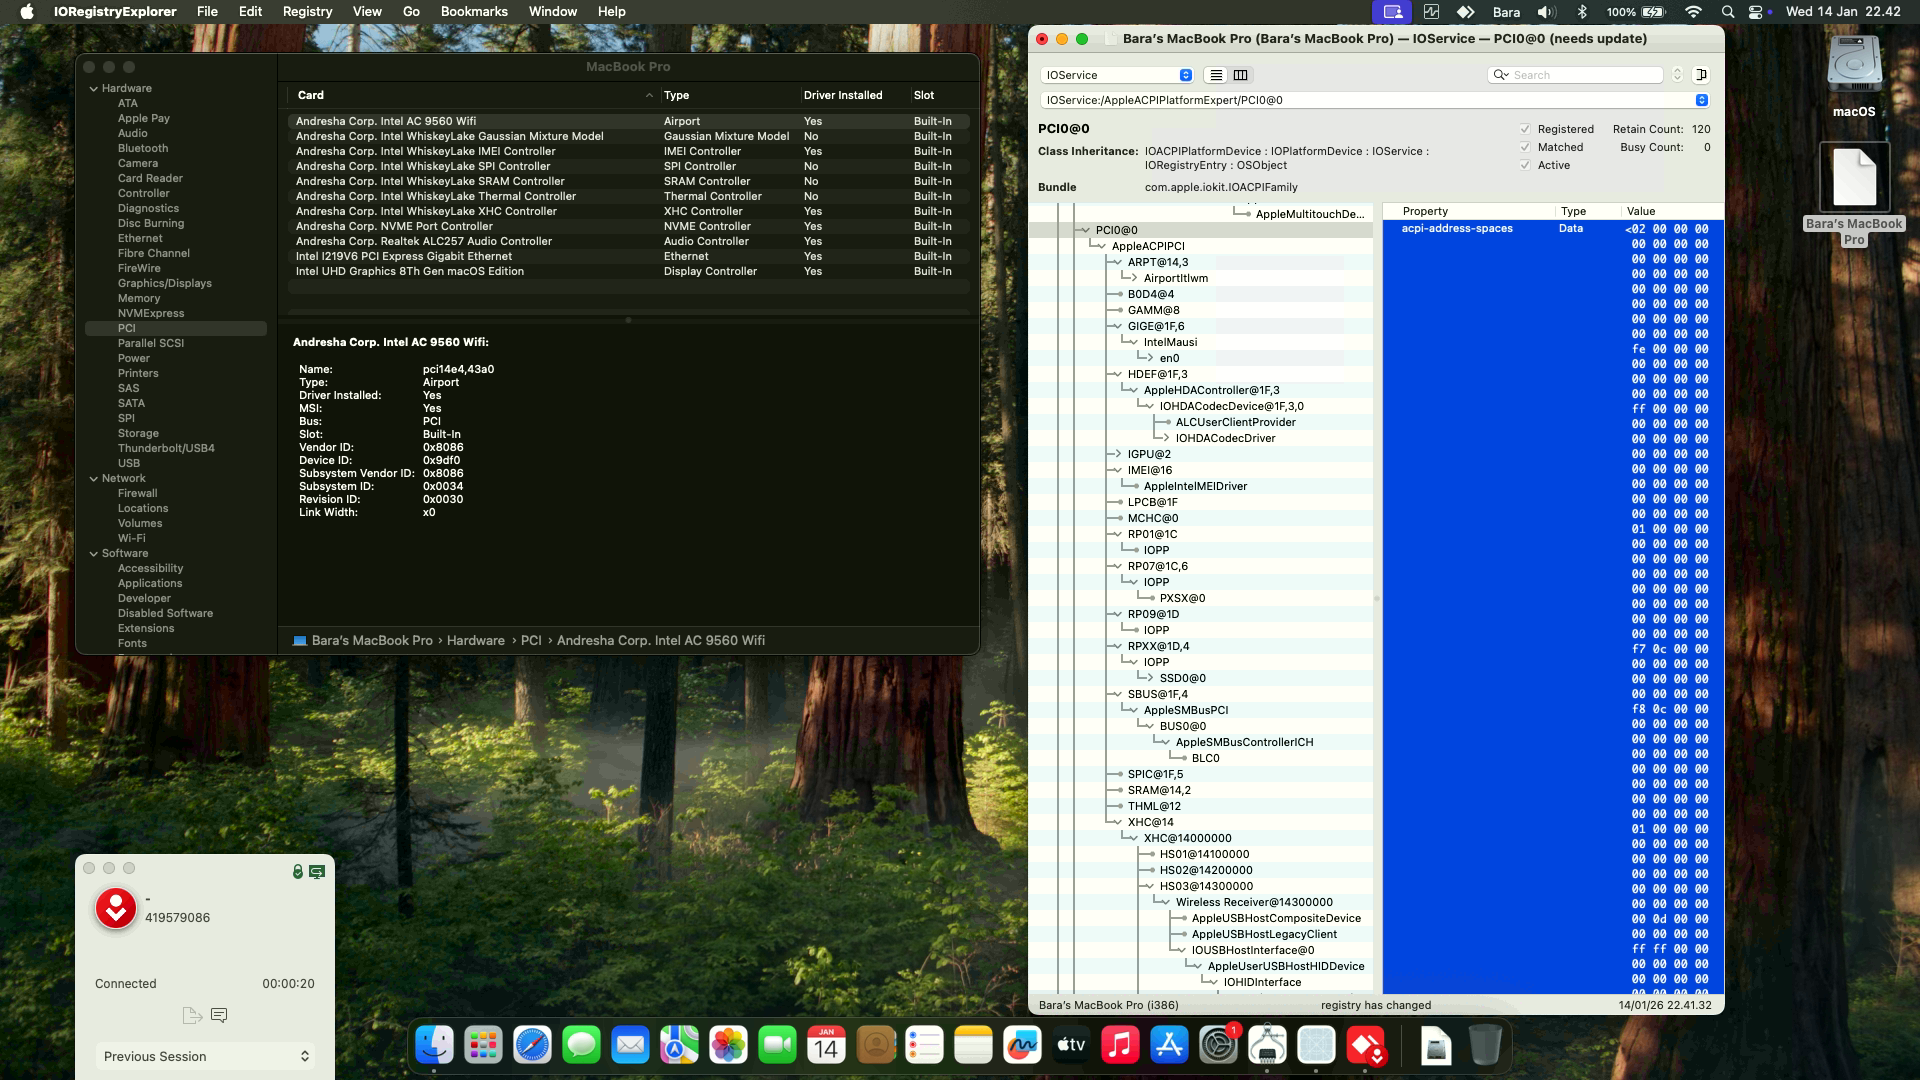Select Thunderbolt/USB4 in Hardware sidebar

click(x=166, y=448)
